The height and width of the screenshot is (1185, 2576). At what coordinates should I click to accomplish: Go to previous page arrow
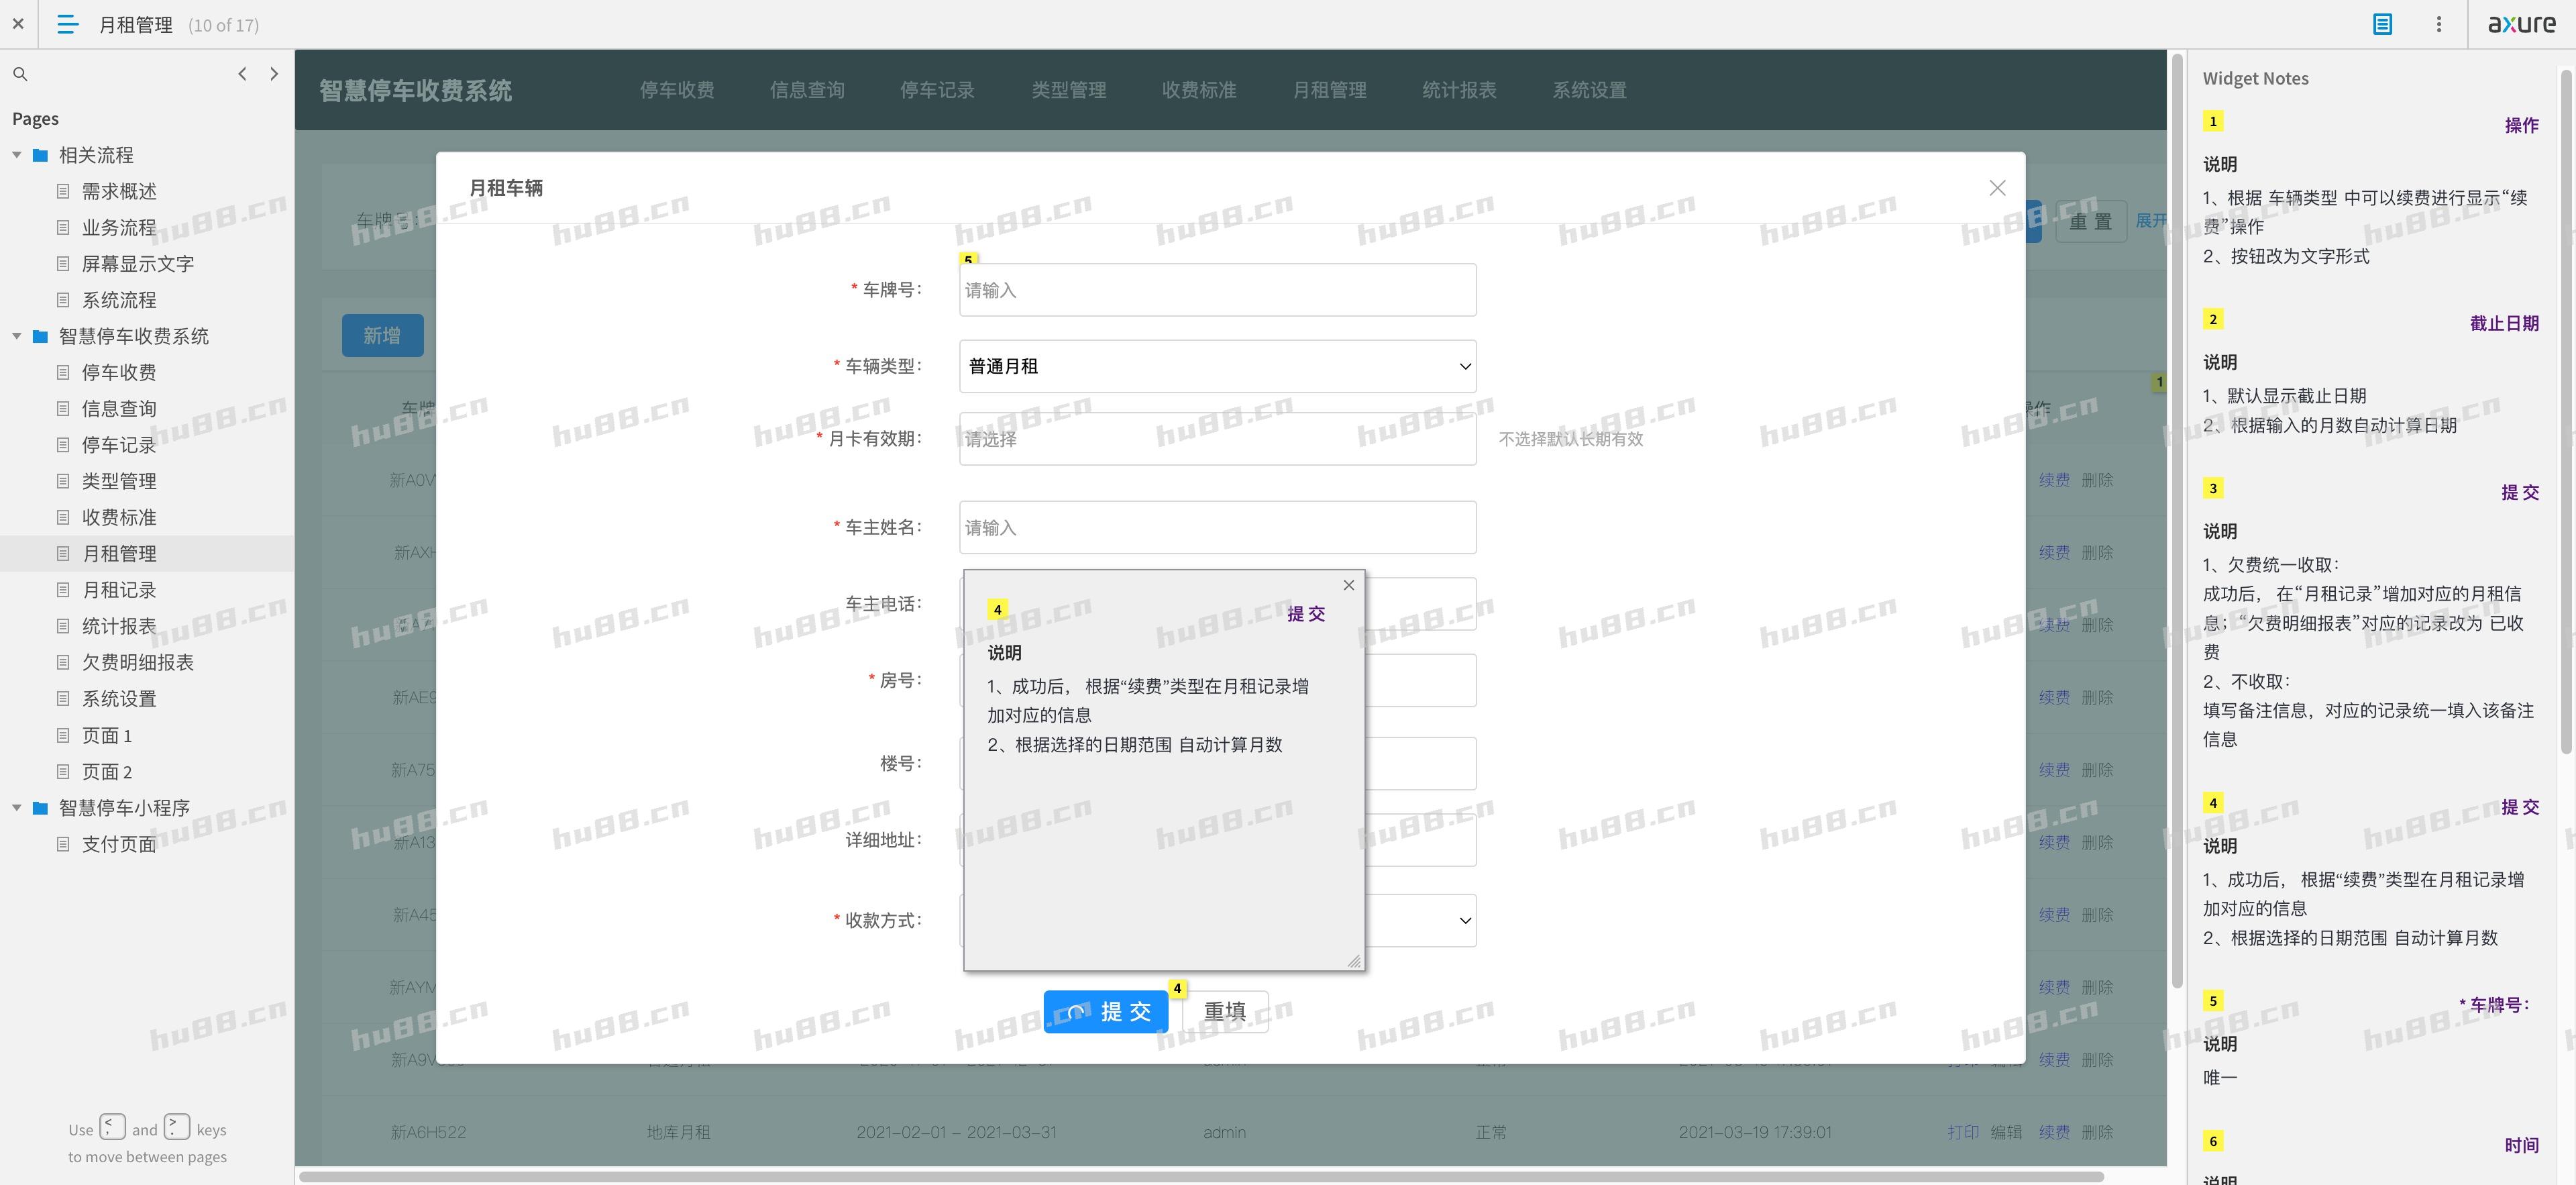[242, 74]
